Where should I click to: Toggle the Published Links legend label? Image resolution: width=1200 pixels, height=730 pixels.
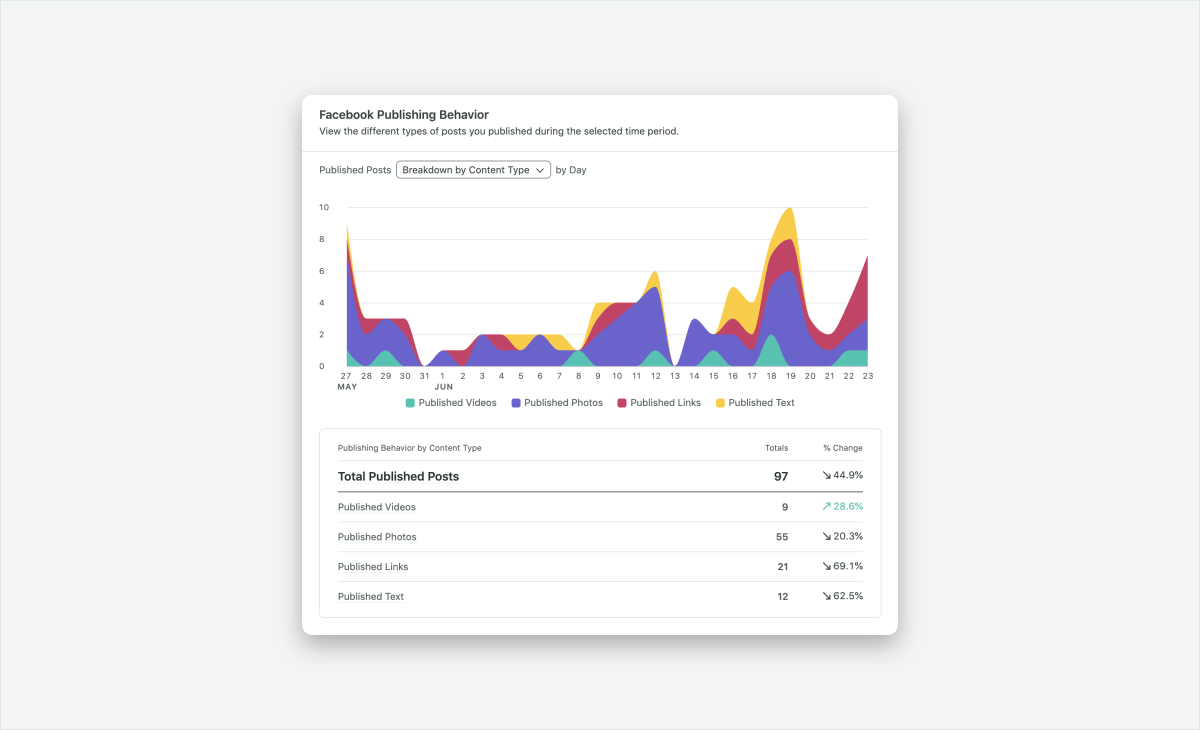point(665,403)
